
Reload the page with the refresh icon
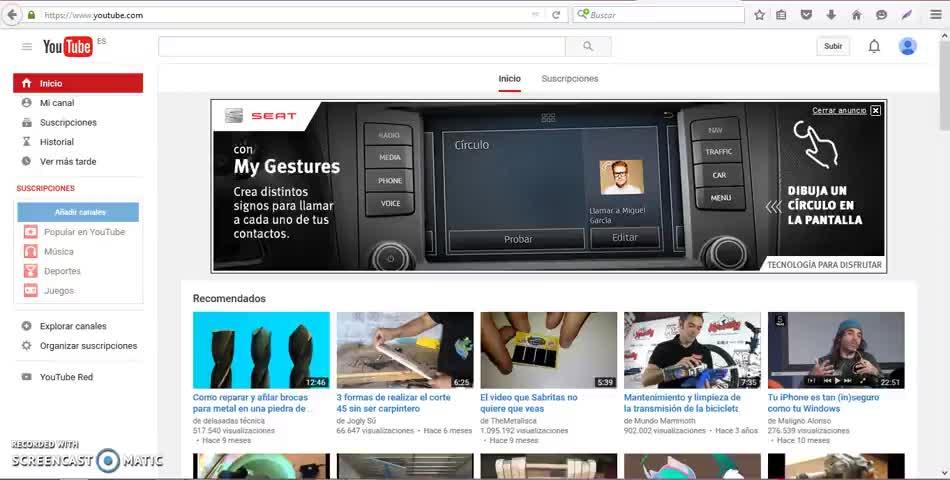(556, 15)
